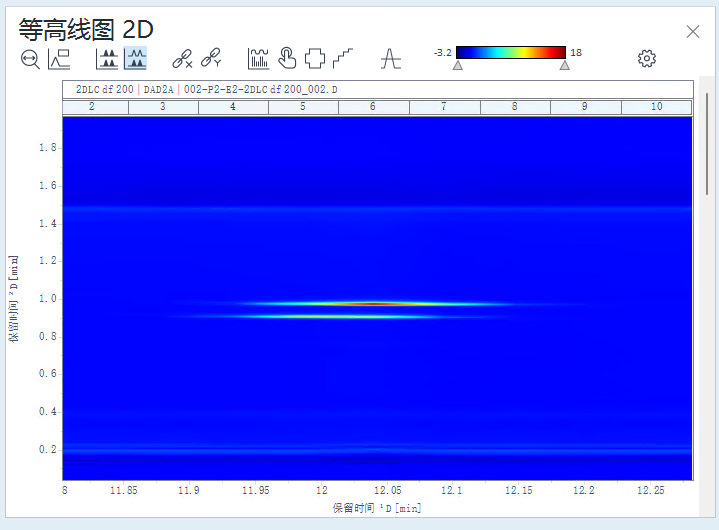Image resolution: width=719 pixels, height=530 pixels.
Task: Select the separate peaks display icon
Action: [x=107, y=59]
